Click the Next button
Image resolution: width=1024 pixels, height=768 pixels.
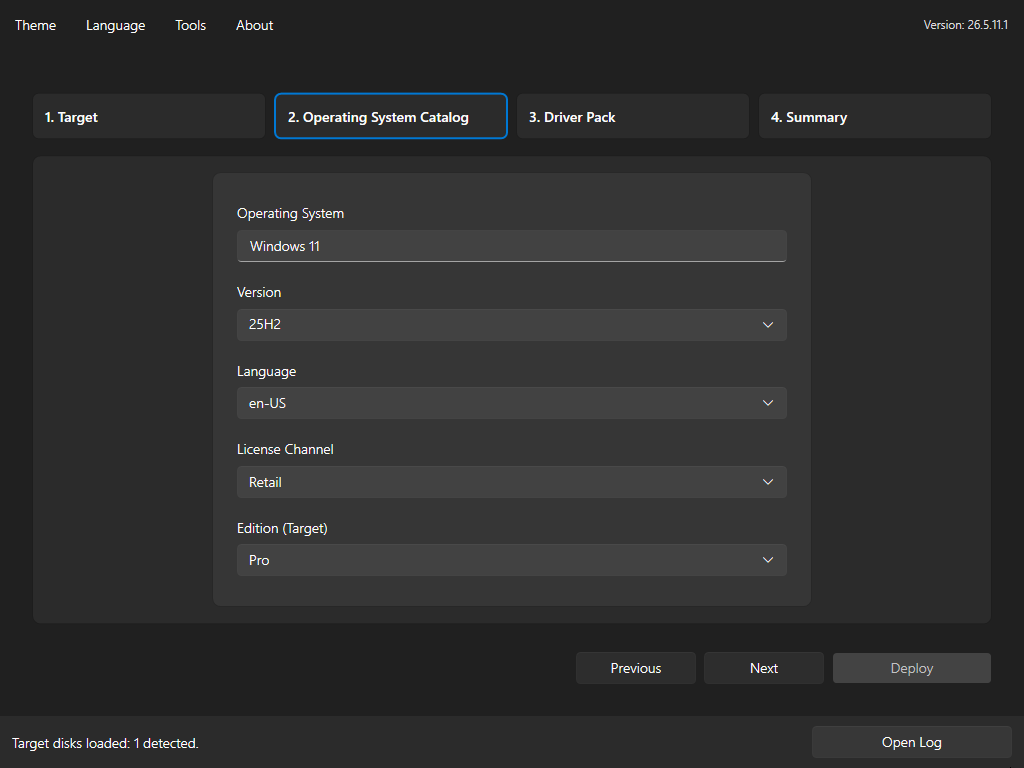[x=763, y=668]
